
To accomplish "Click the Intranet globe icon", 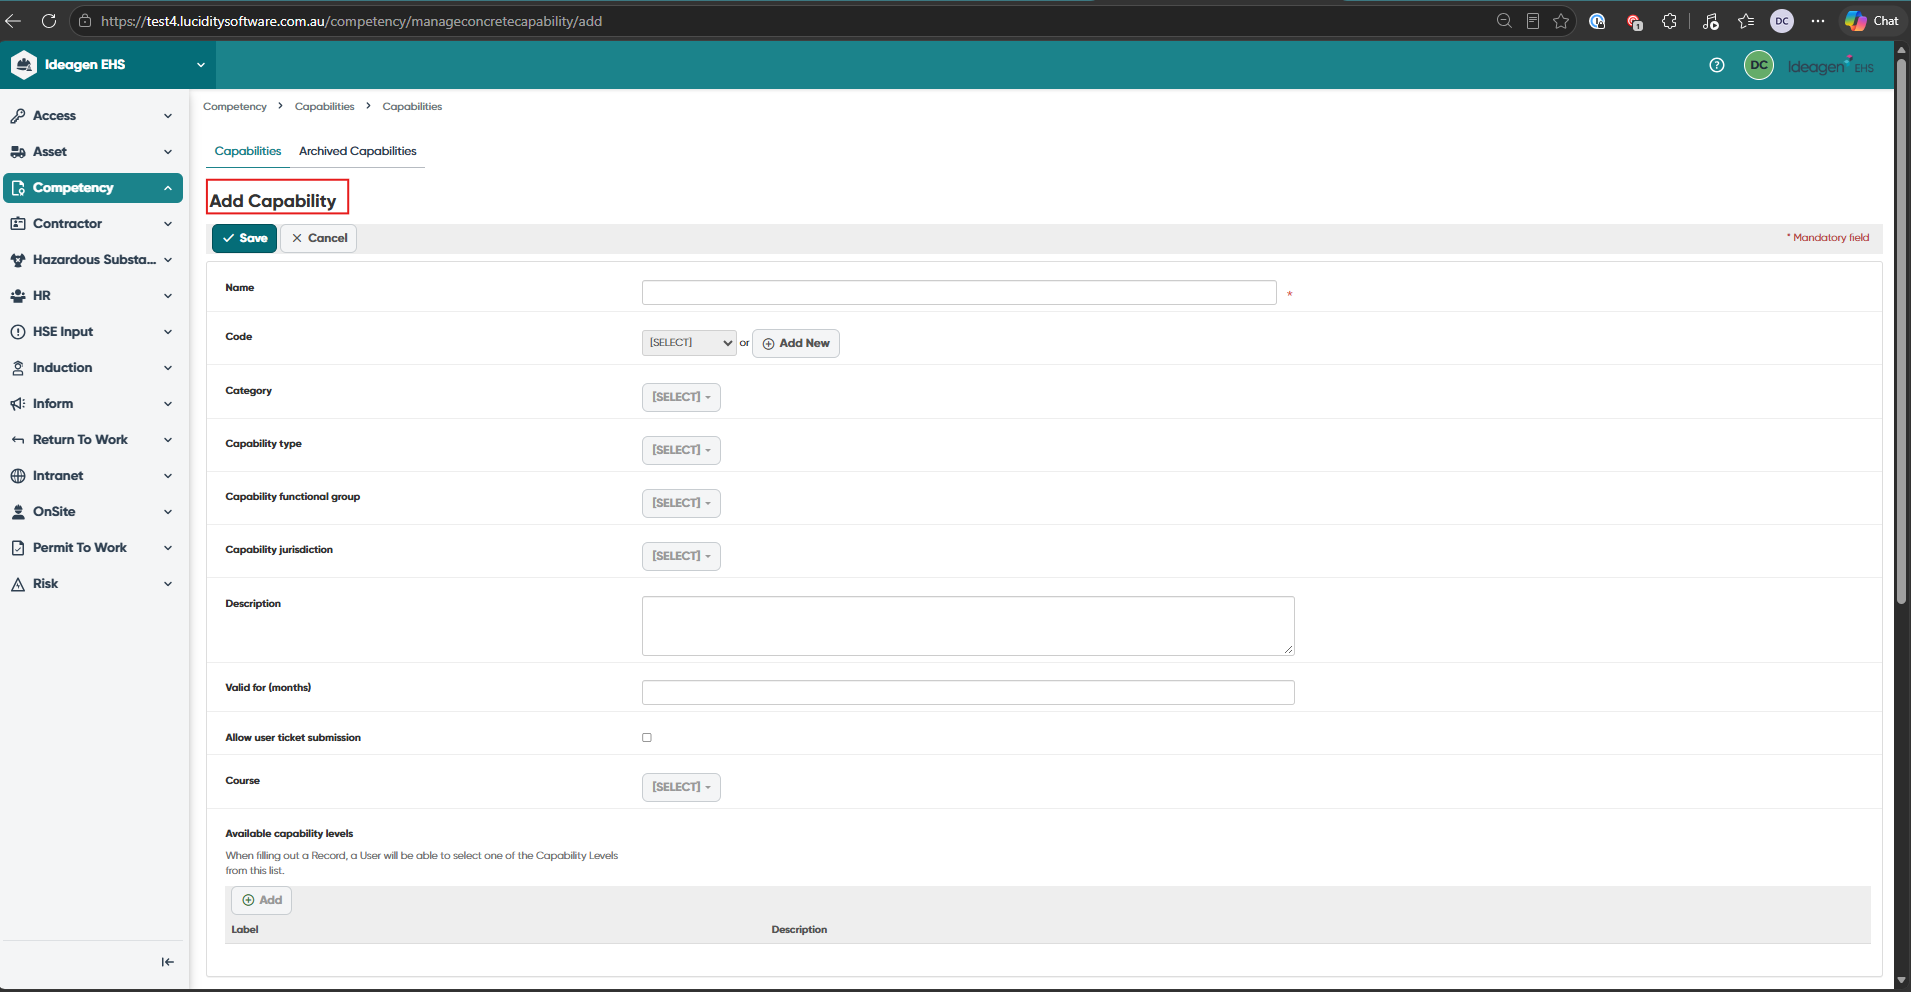I will pos(18,476).
